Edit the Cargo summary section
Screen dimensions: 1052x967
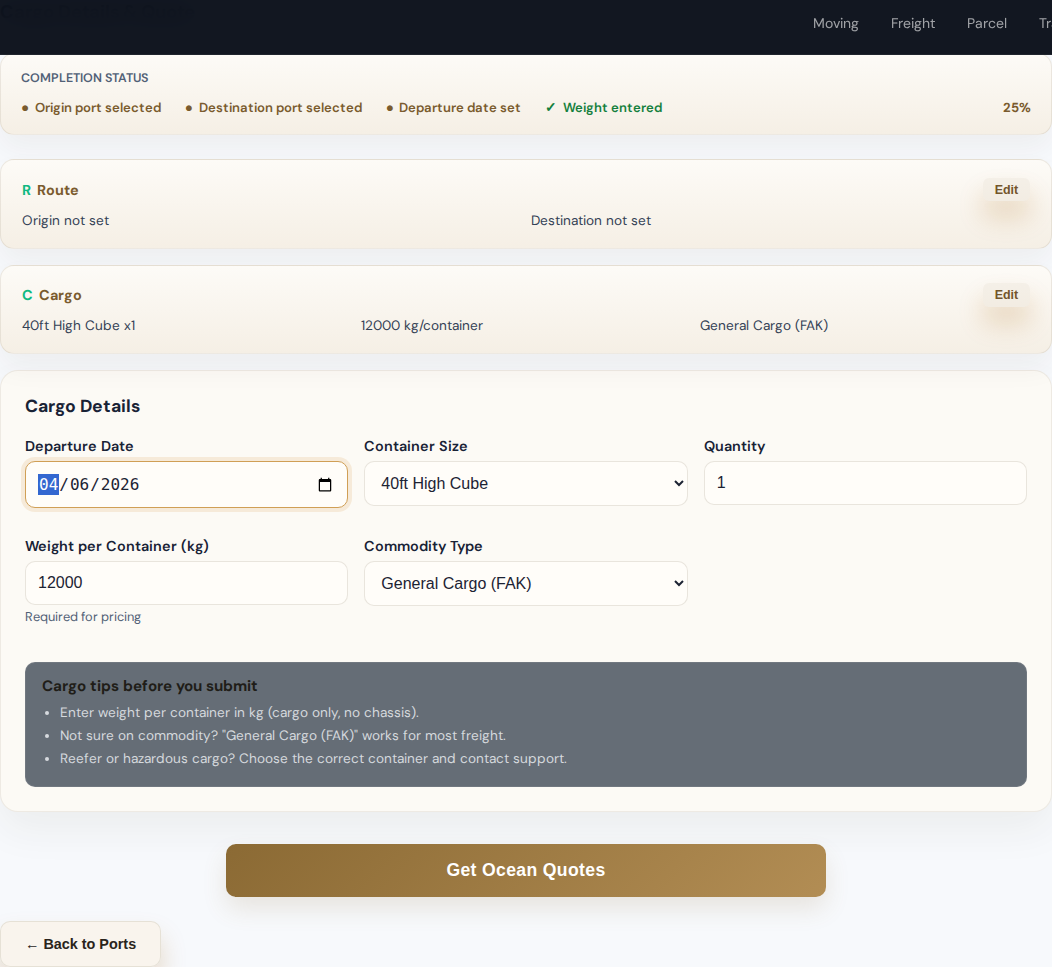[1006, 295]
